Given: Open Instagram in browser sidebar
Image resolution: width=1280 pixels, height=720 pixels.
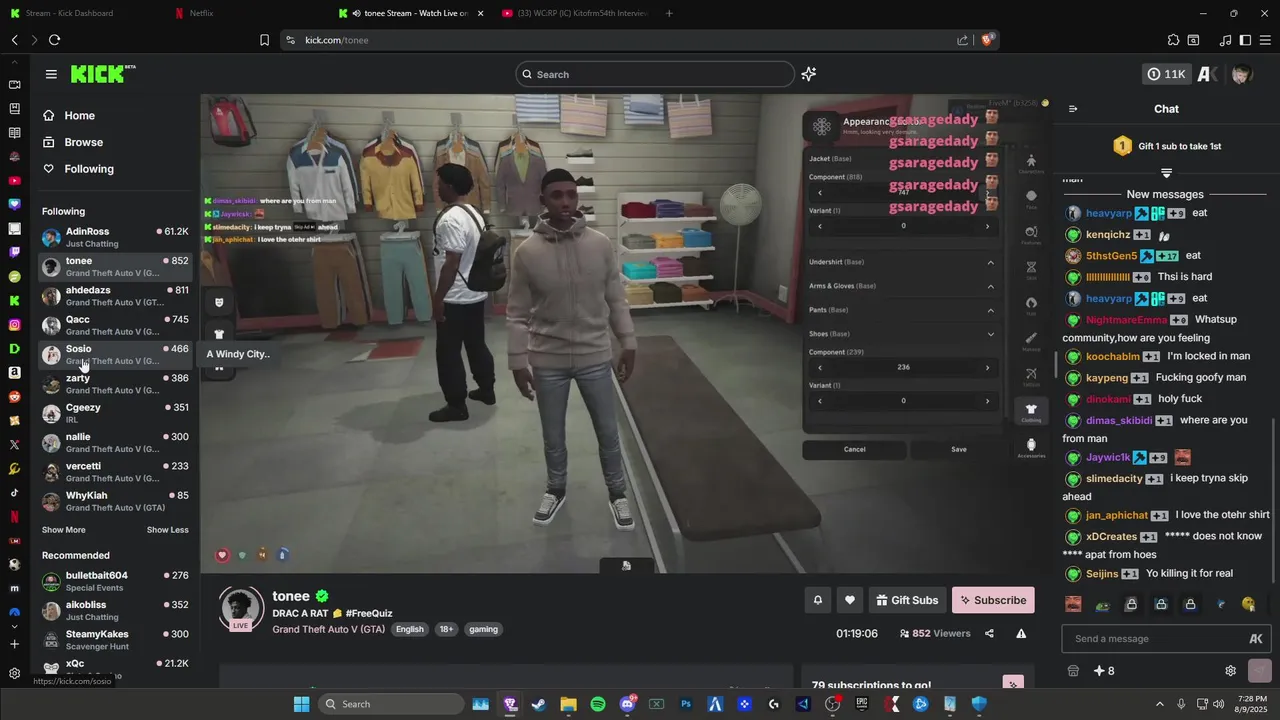Looking at the screenshot, I should point(14,325).
